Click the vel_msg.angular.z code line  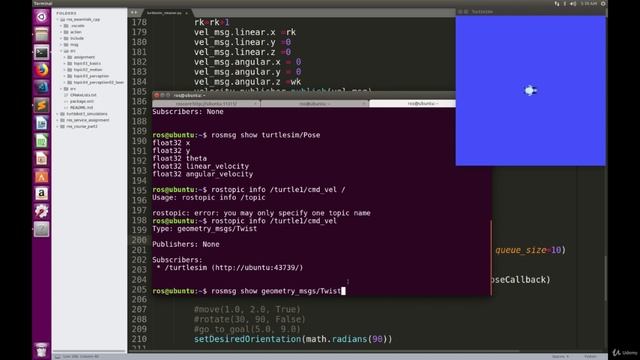247,82
